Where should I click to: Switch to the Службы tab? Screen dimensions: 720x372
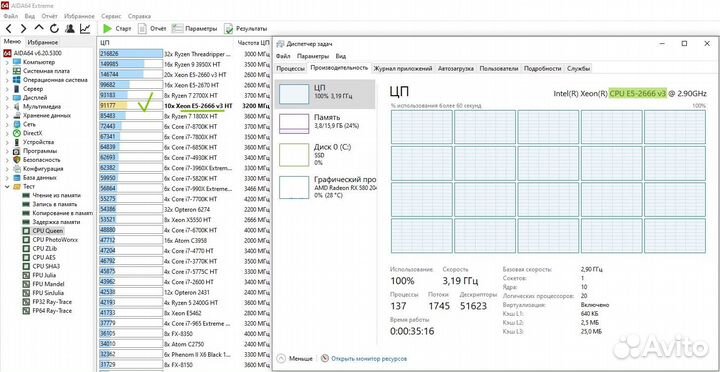tap(578, 68)
